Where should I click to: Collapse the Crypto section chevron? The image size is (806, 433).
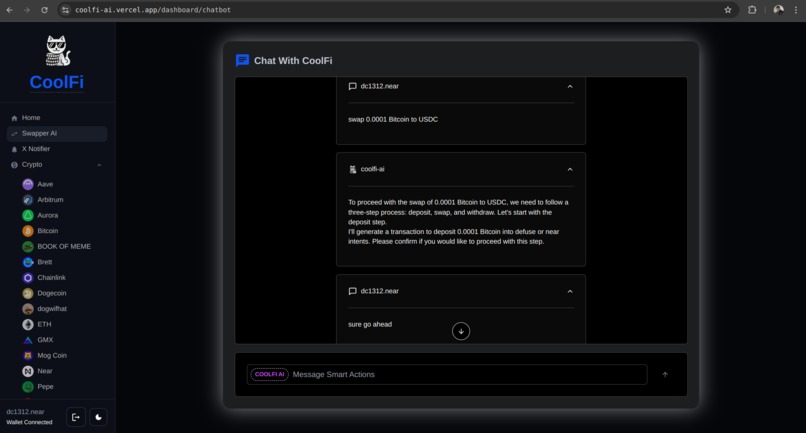tap(99, 165)
